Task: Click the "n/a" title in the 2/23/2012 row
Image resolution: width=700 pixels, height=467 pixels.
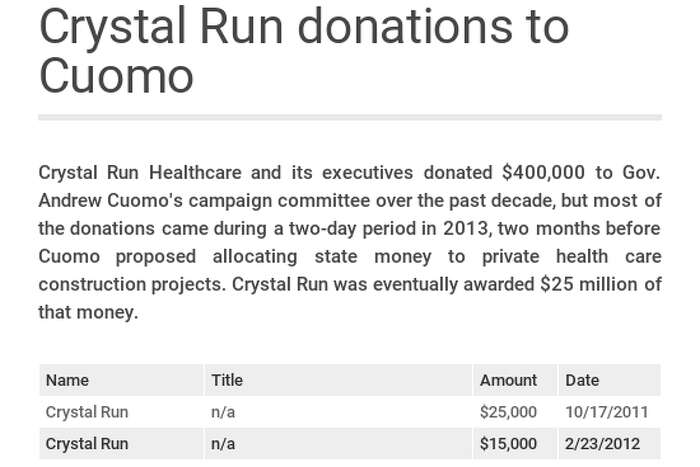Action: [x=222, y=444]
